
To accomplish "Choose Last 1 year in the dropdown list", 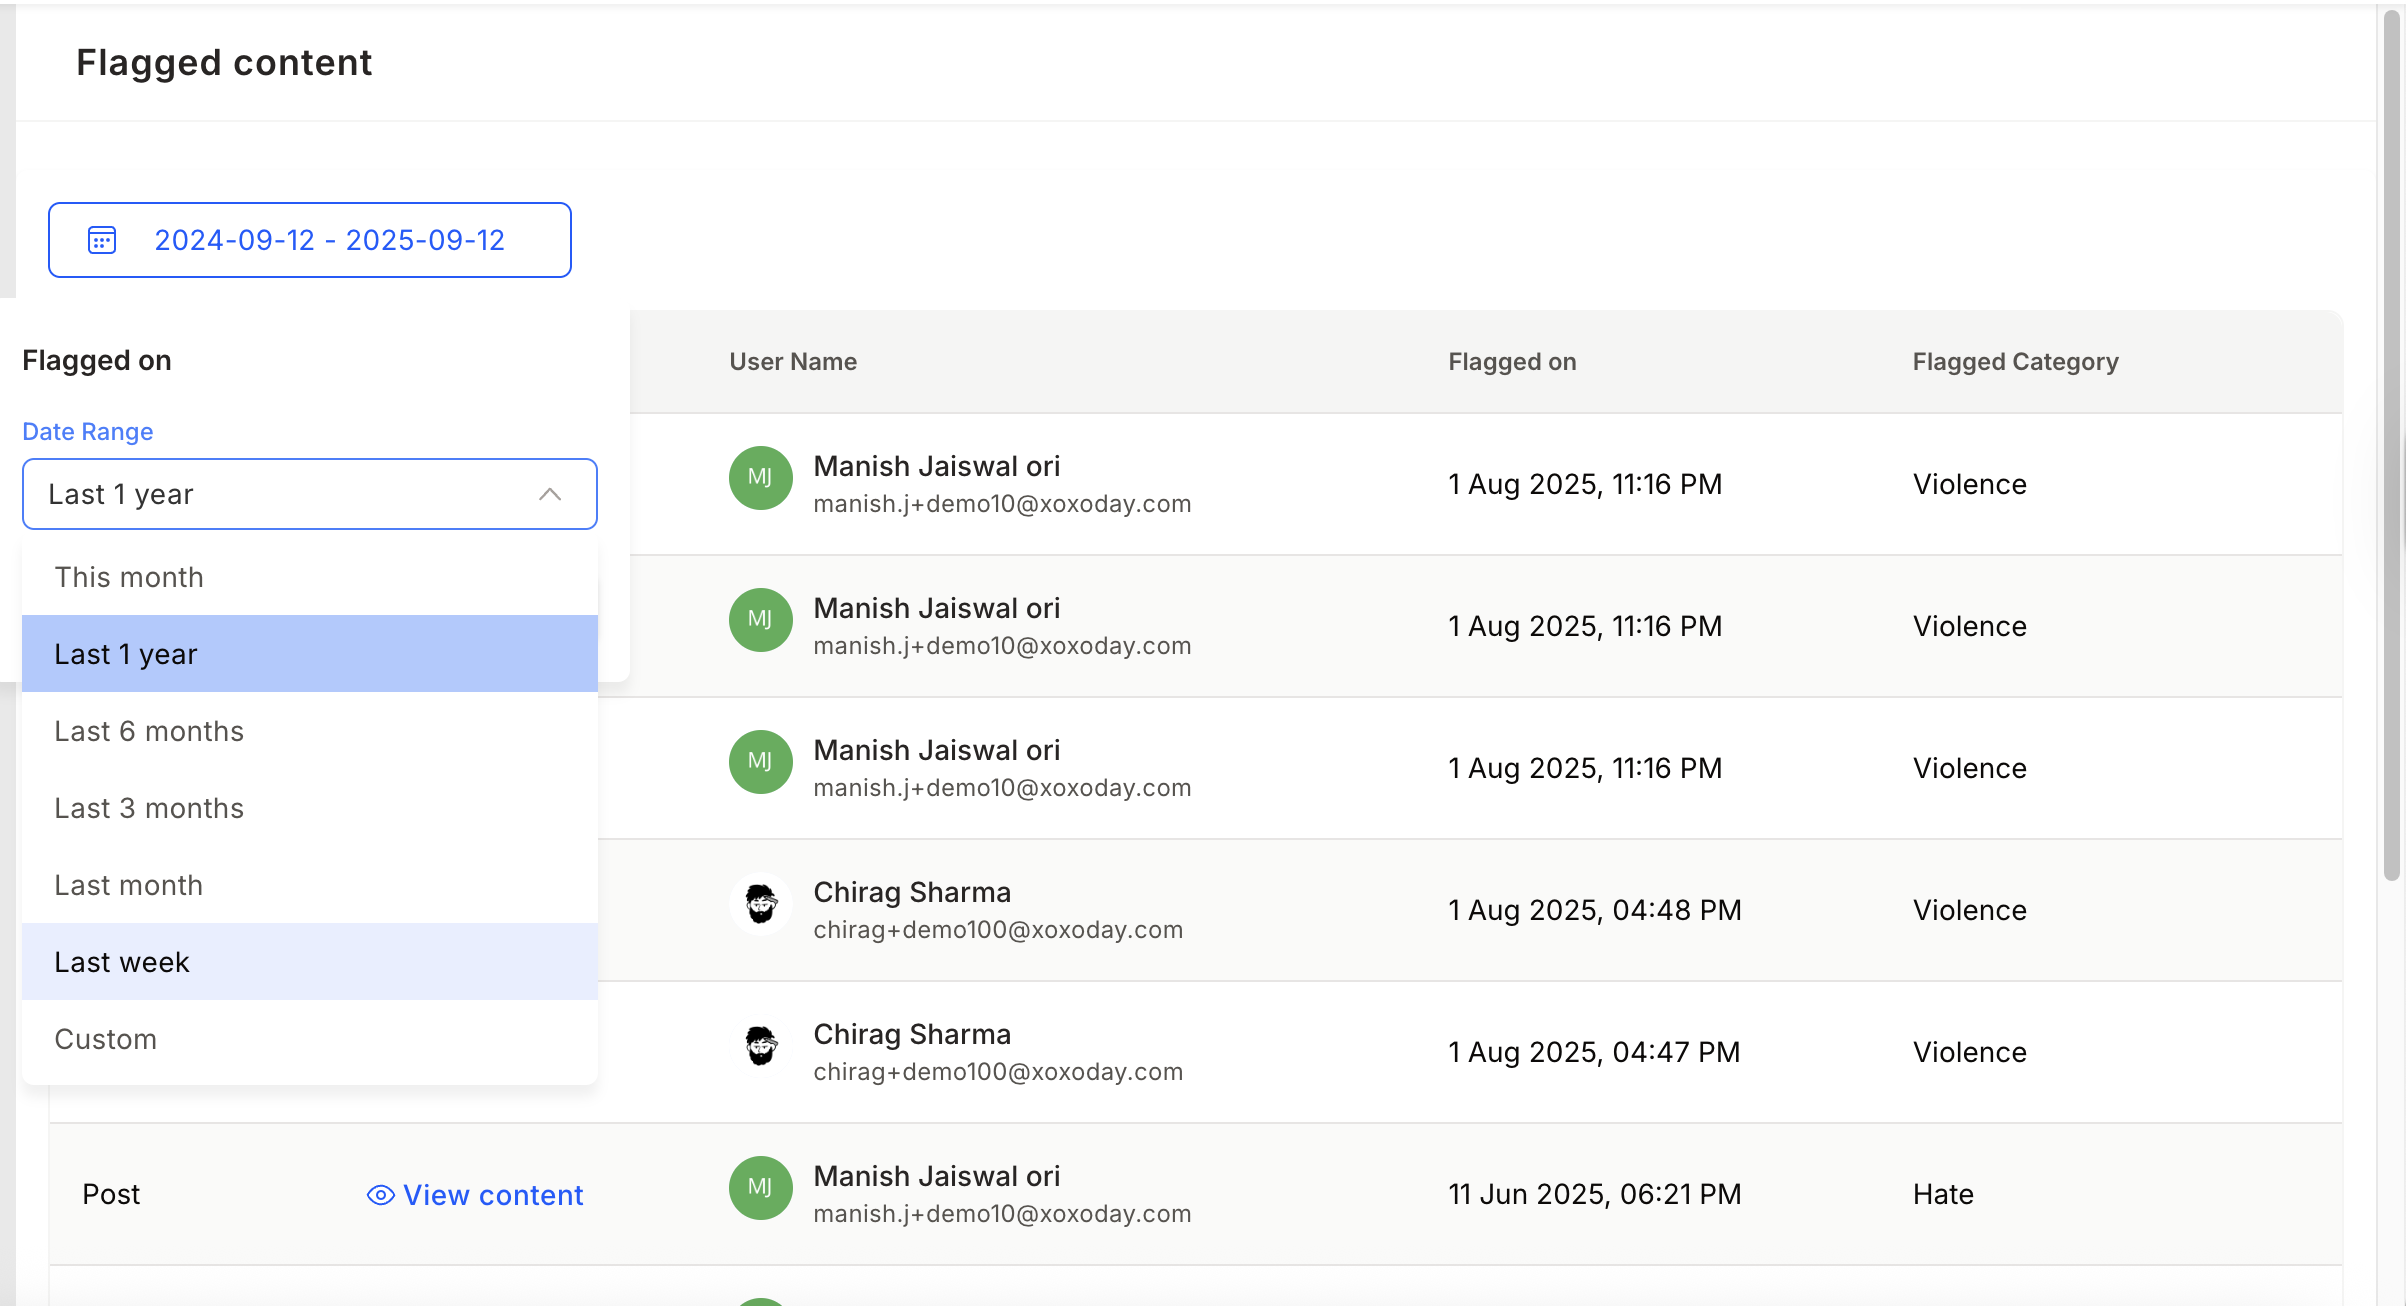I will [310, 654].
